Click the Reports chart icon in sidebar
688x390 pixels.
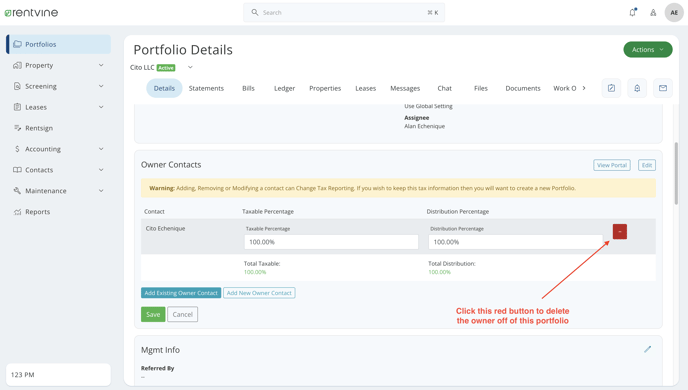click(17, 212)
